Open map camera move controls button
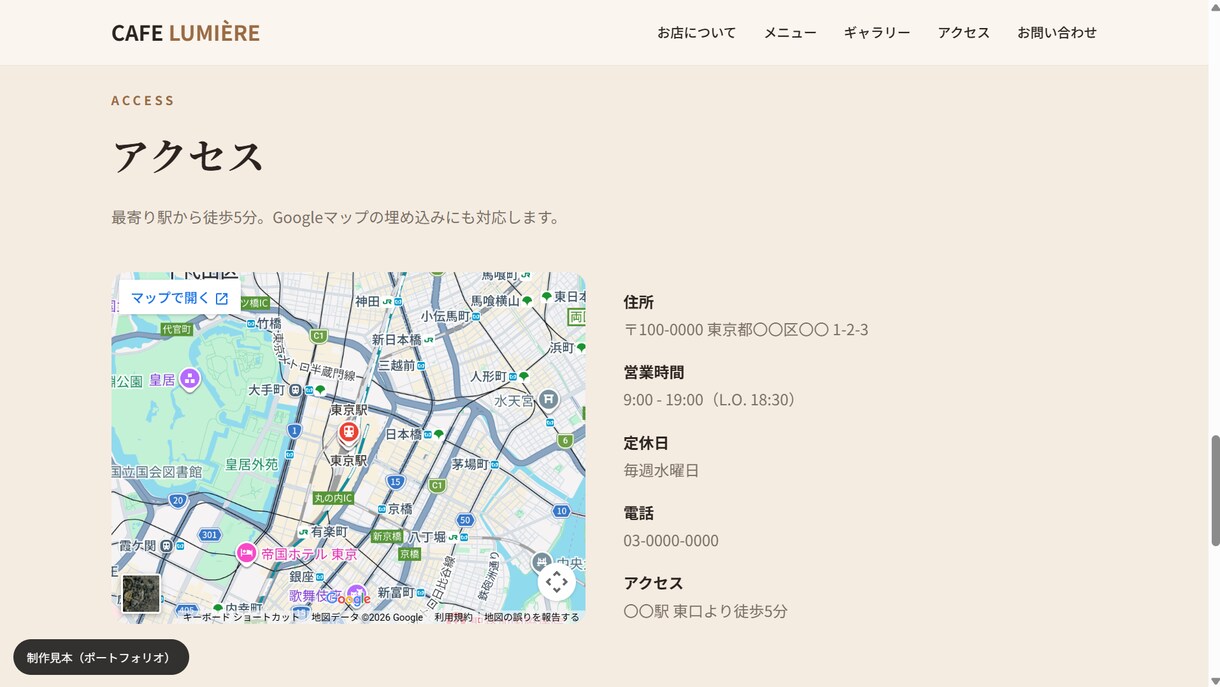The image size is (1220, 687). coord(557,582)
